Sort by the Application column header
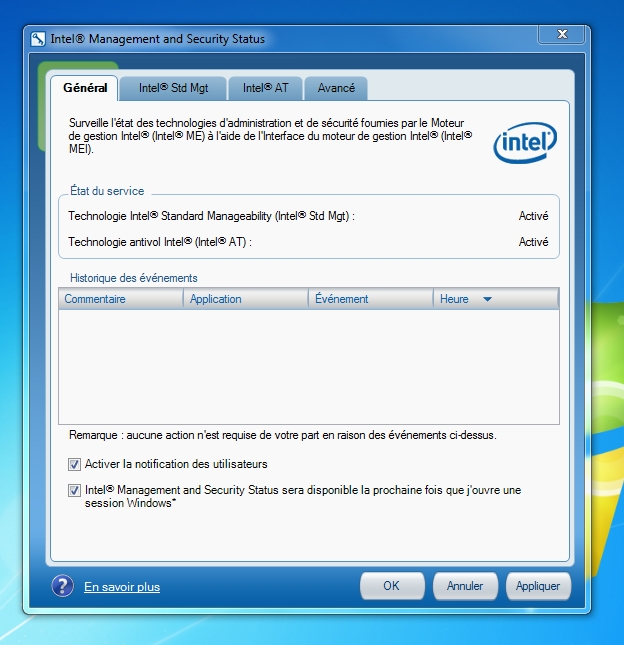This screenshot has height=645, width=624. coord(246,299)
